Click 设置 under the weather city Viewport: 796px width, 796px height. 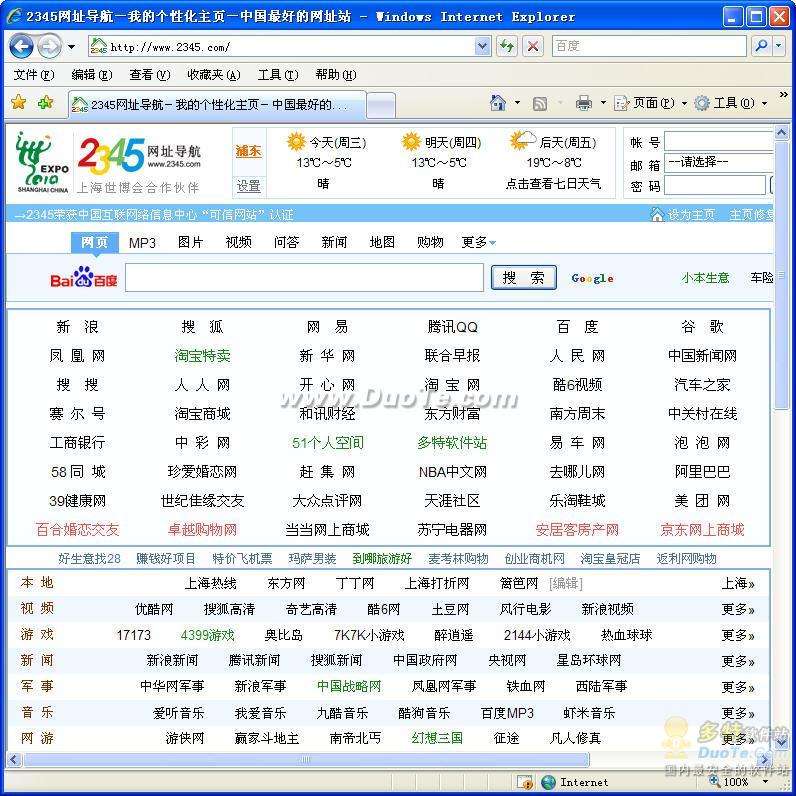click(x=248, y=186)
